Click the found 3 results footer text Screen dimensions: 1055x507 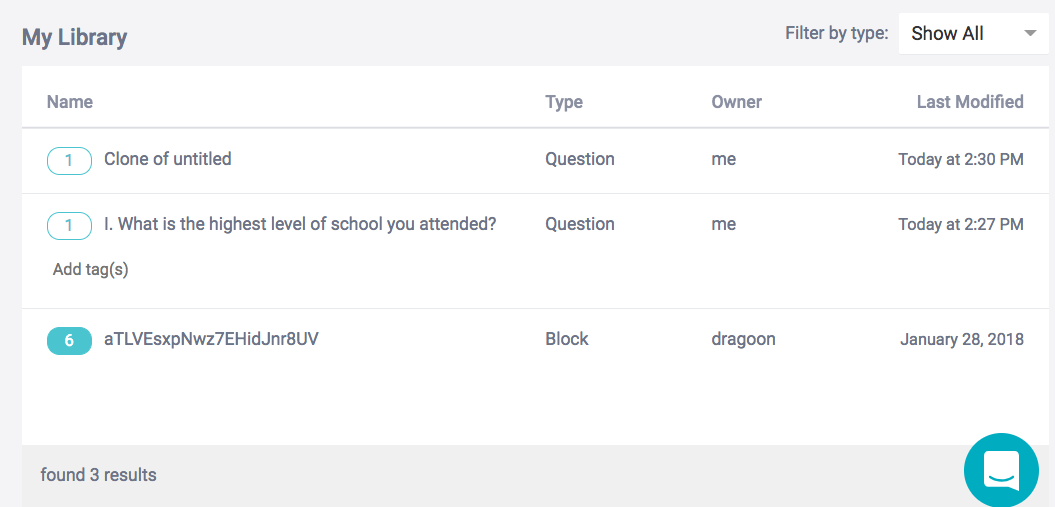(99, 475)
